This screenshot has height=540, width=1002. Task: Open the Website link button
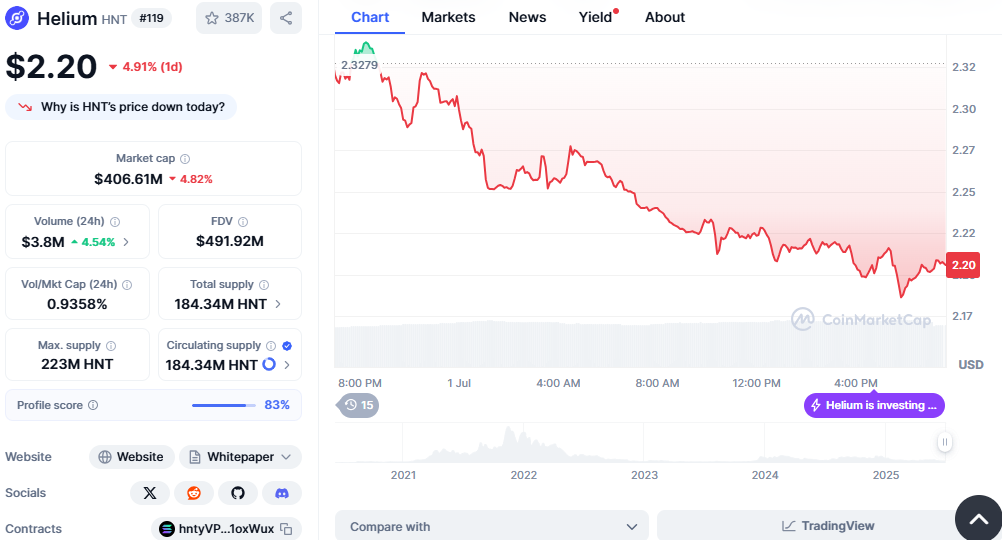tap(132, 457)
